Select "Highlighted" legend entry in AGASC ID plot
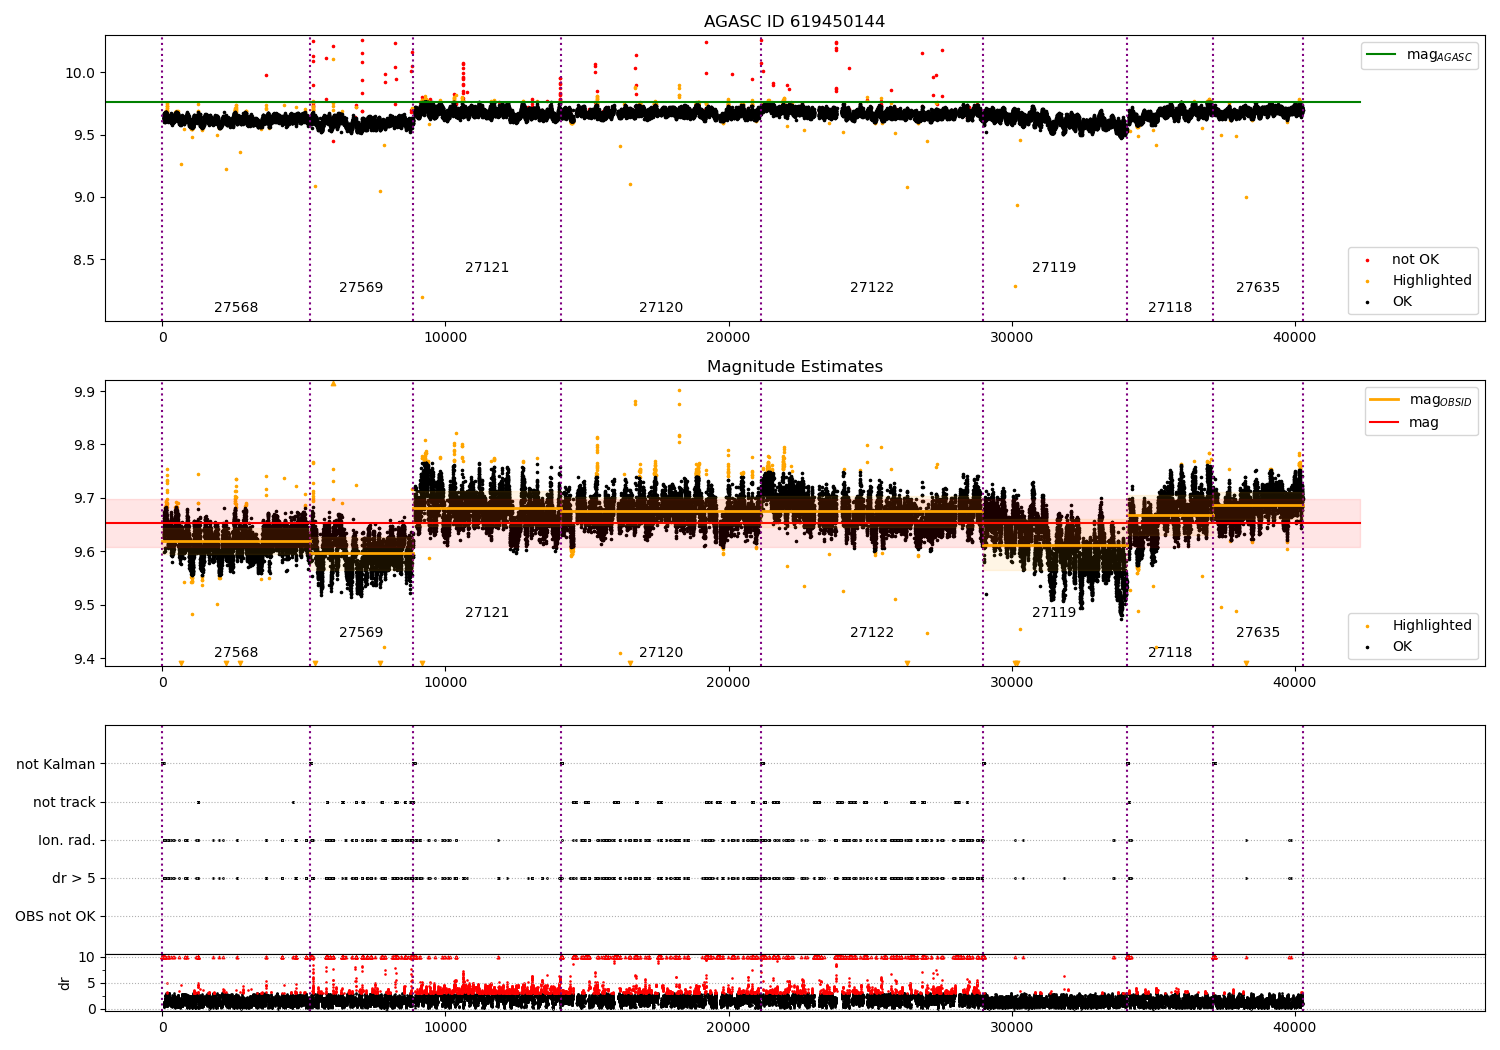Screen dimensions: 1500x1050 point(1432,281)
